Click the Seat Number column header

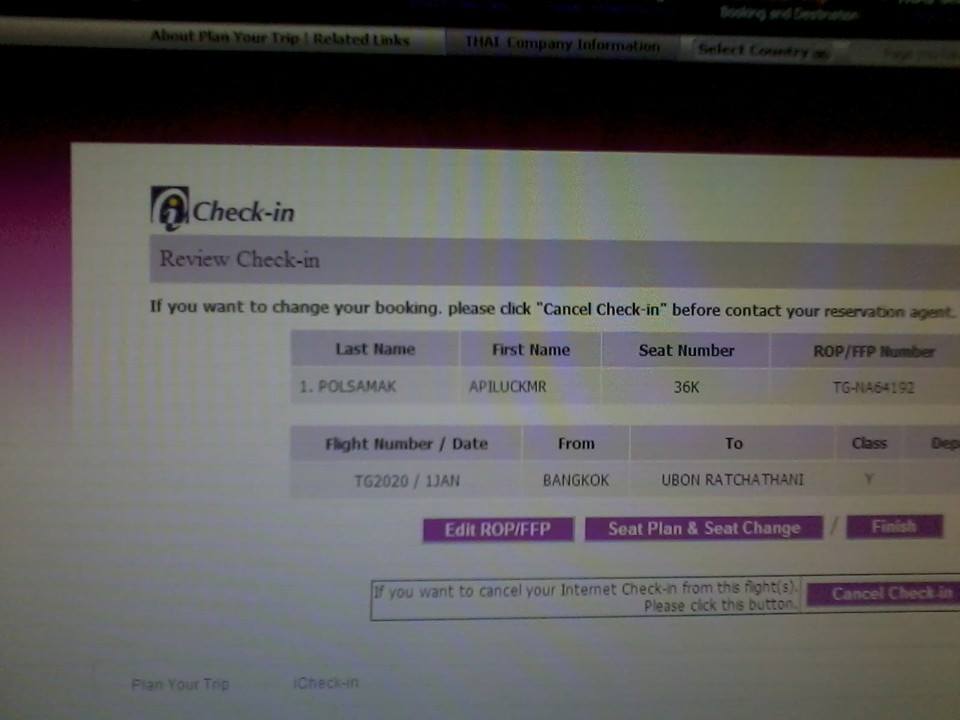[x=686, y=350]
